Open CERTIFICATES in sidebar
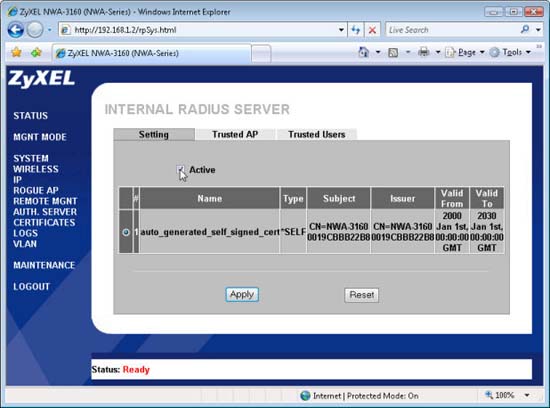 click(44, 222)
